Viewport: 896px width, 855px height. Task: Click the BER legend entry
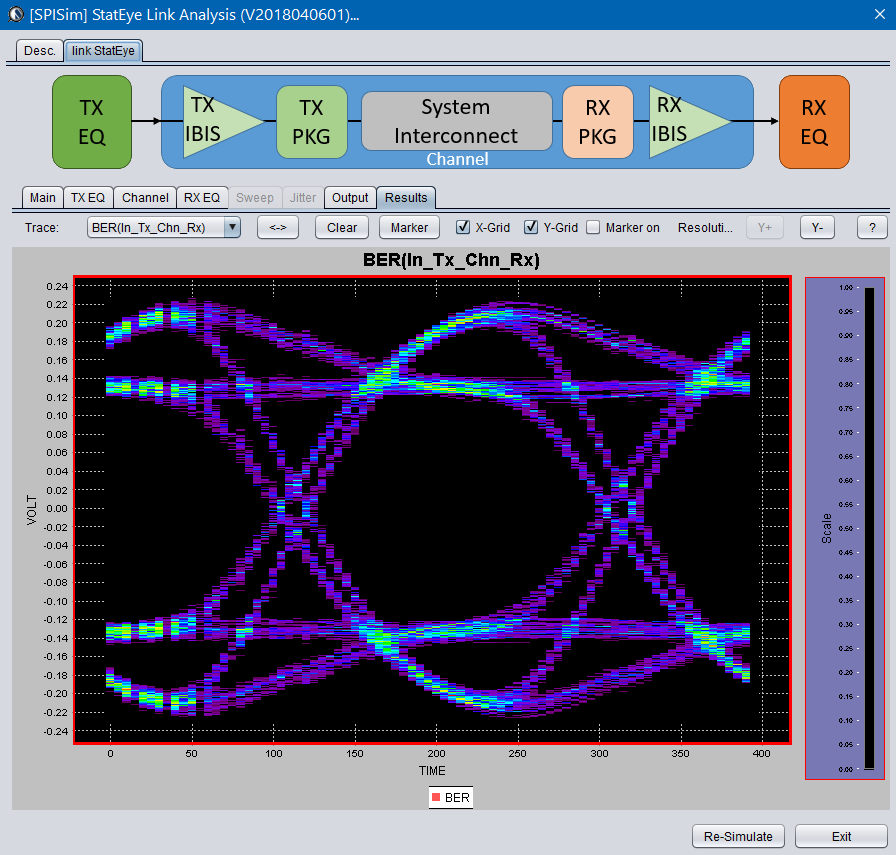(x=450, y=798)
